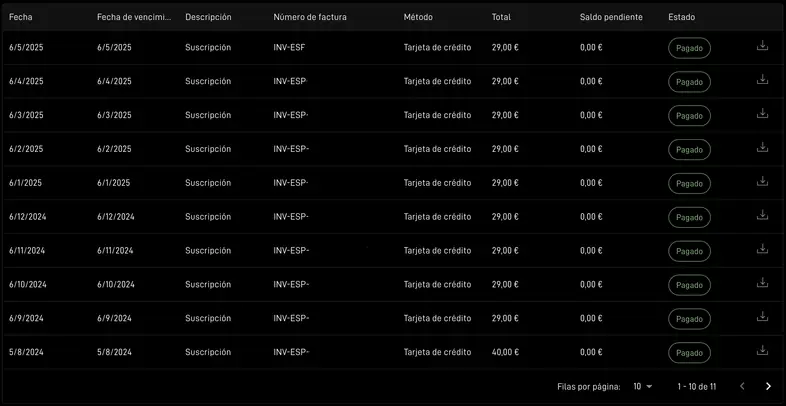The height and width of the screenshot is (406, 786).
Task: Open the rows per page dropdown
Action: [x=642, y=386]
